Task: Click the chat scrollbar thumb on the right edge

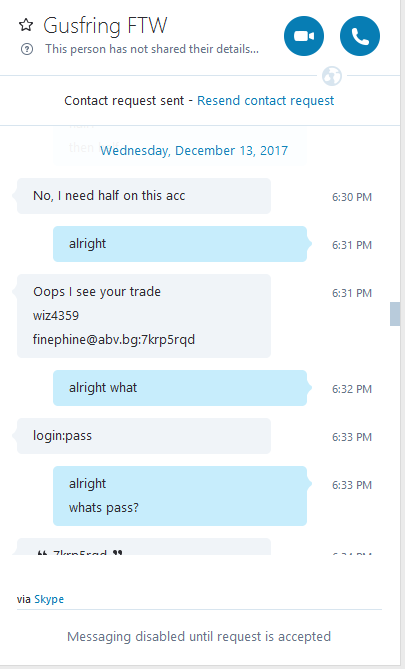Action: pos(394,314)
